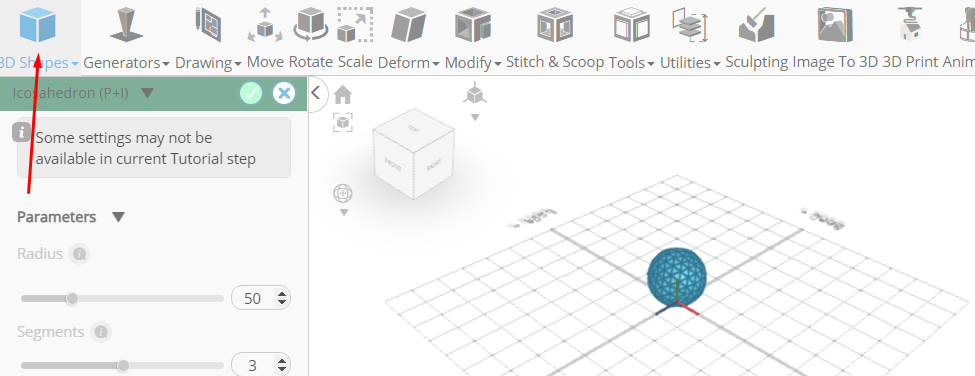Expand the Icosahedron (P+I) dropdown
This screenshot has height=376, width=975.
(147, 93)
